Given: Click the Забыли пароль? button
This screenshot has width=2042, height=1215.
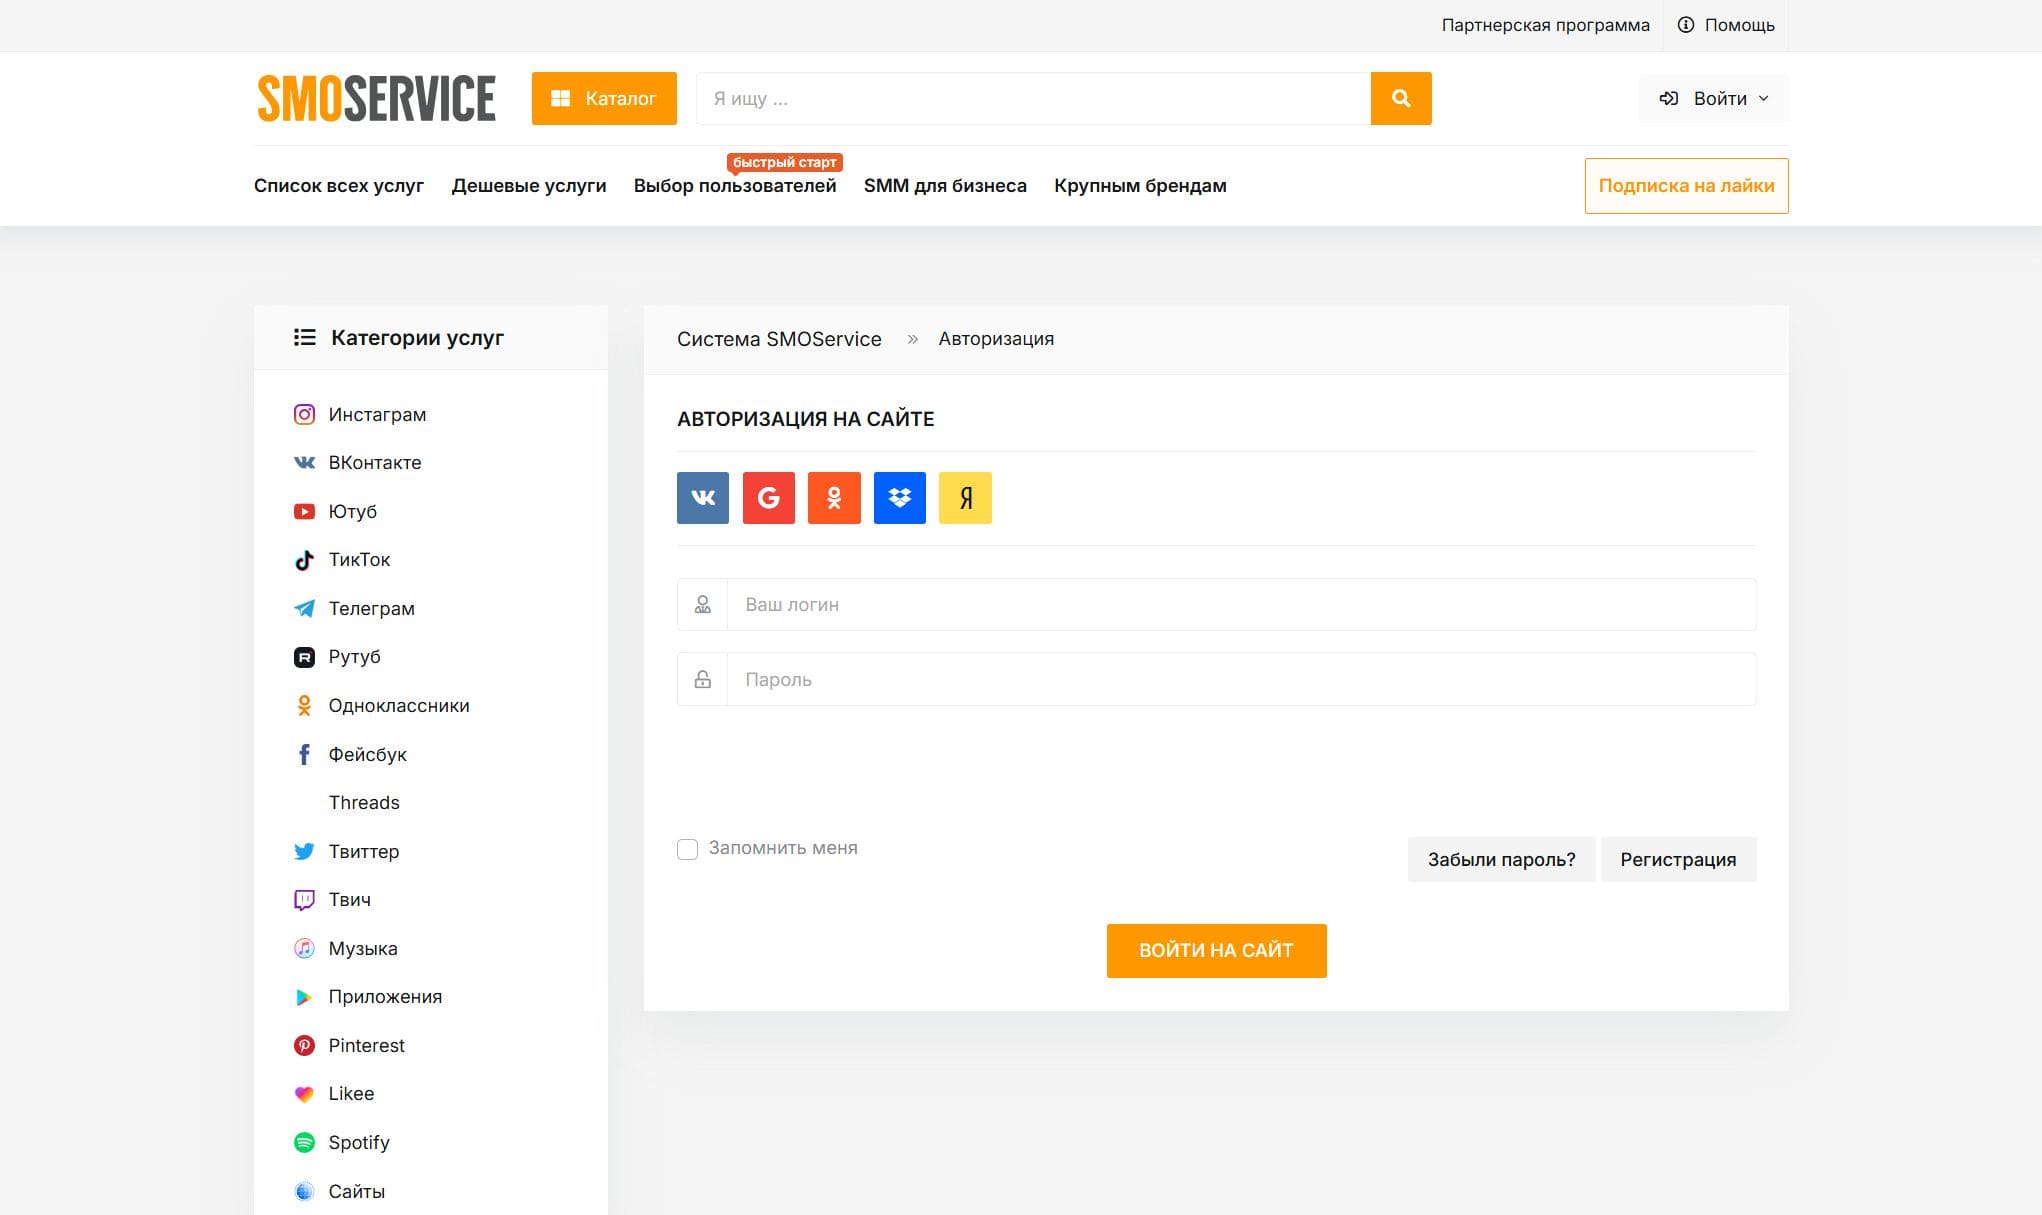Looking at the screenshot, I should point(1501,859).
